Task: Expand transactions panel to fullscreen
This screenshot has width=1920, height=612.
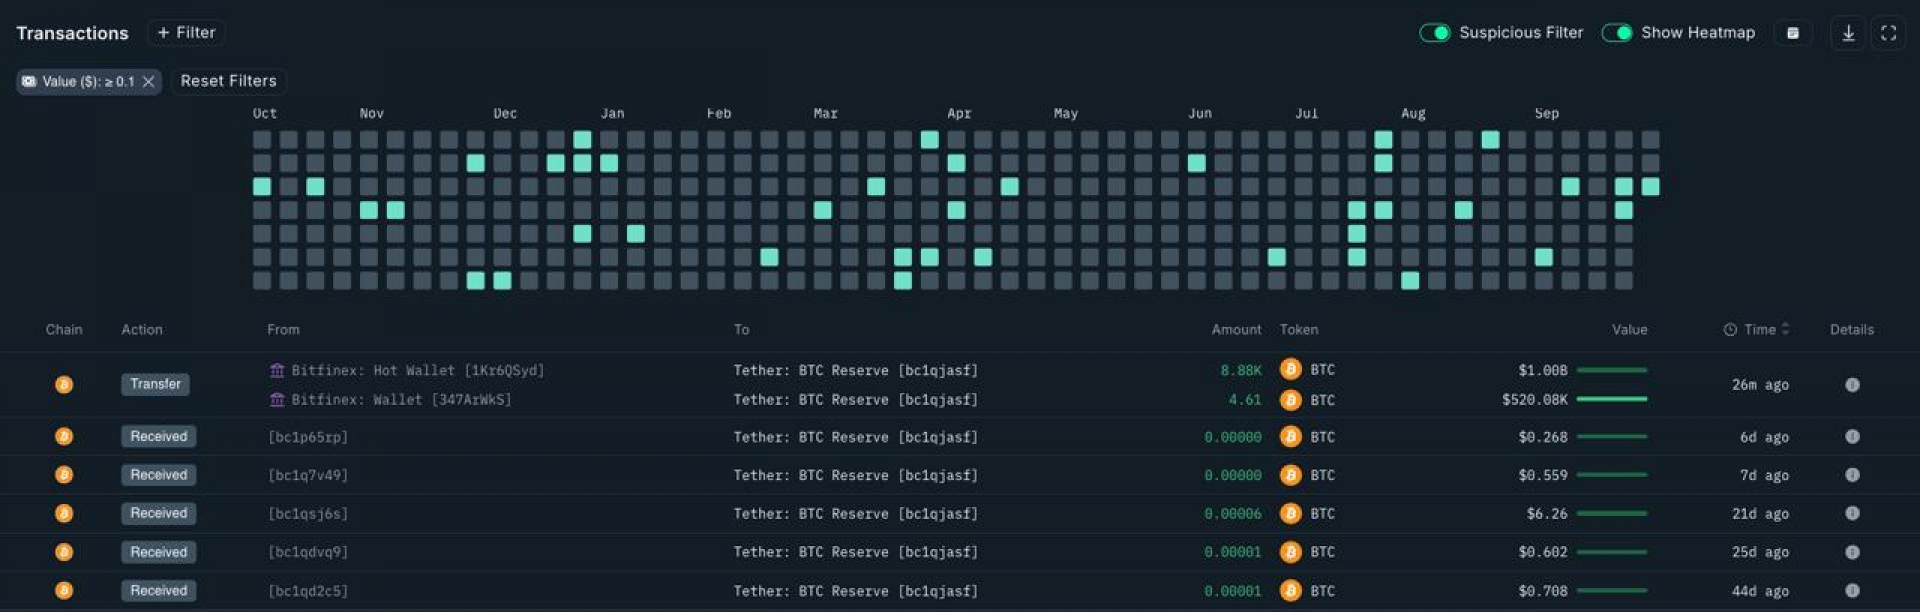Action: tap(1888, 33)
